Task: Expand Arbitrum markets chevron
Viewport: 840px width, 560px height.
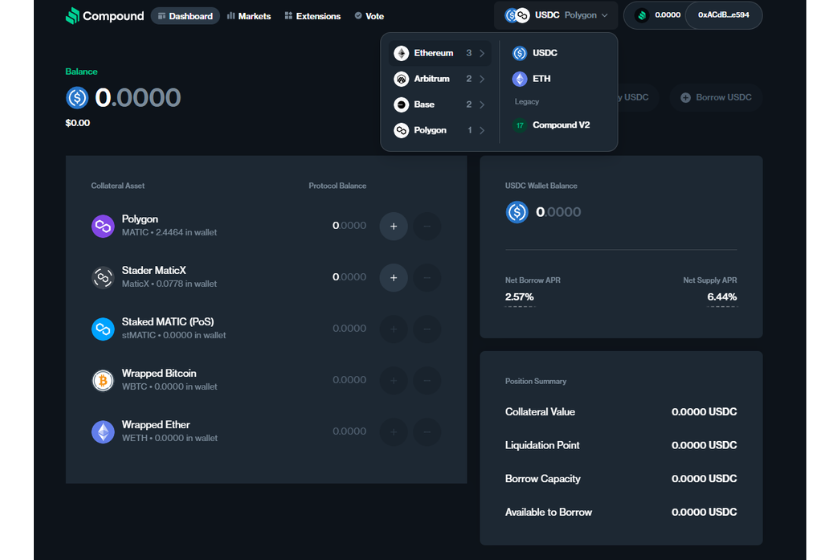Action: (482, 79)
